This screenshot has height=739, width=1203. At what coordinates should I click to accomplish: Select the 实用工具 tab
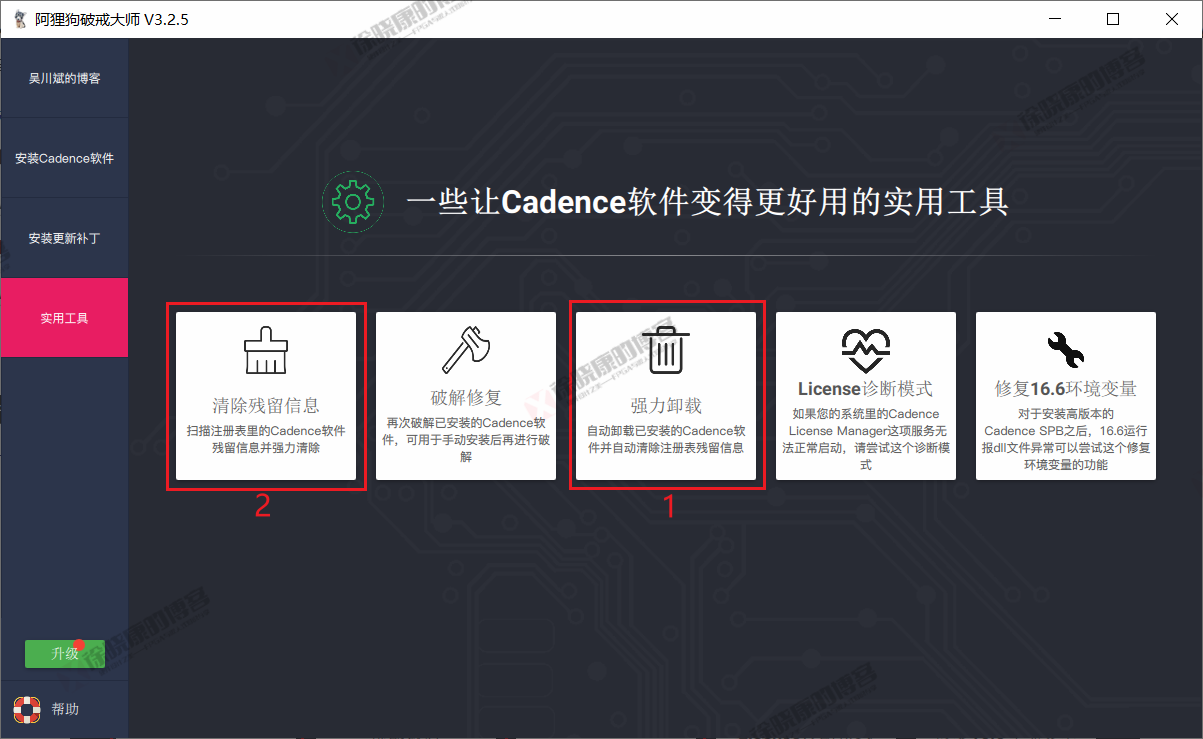click(x=64, y=318)
